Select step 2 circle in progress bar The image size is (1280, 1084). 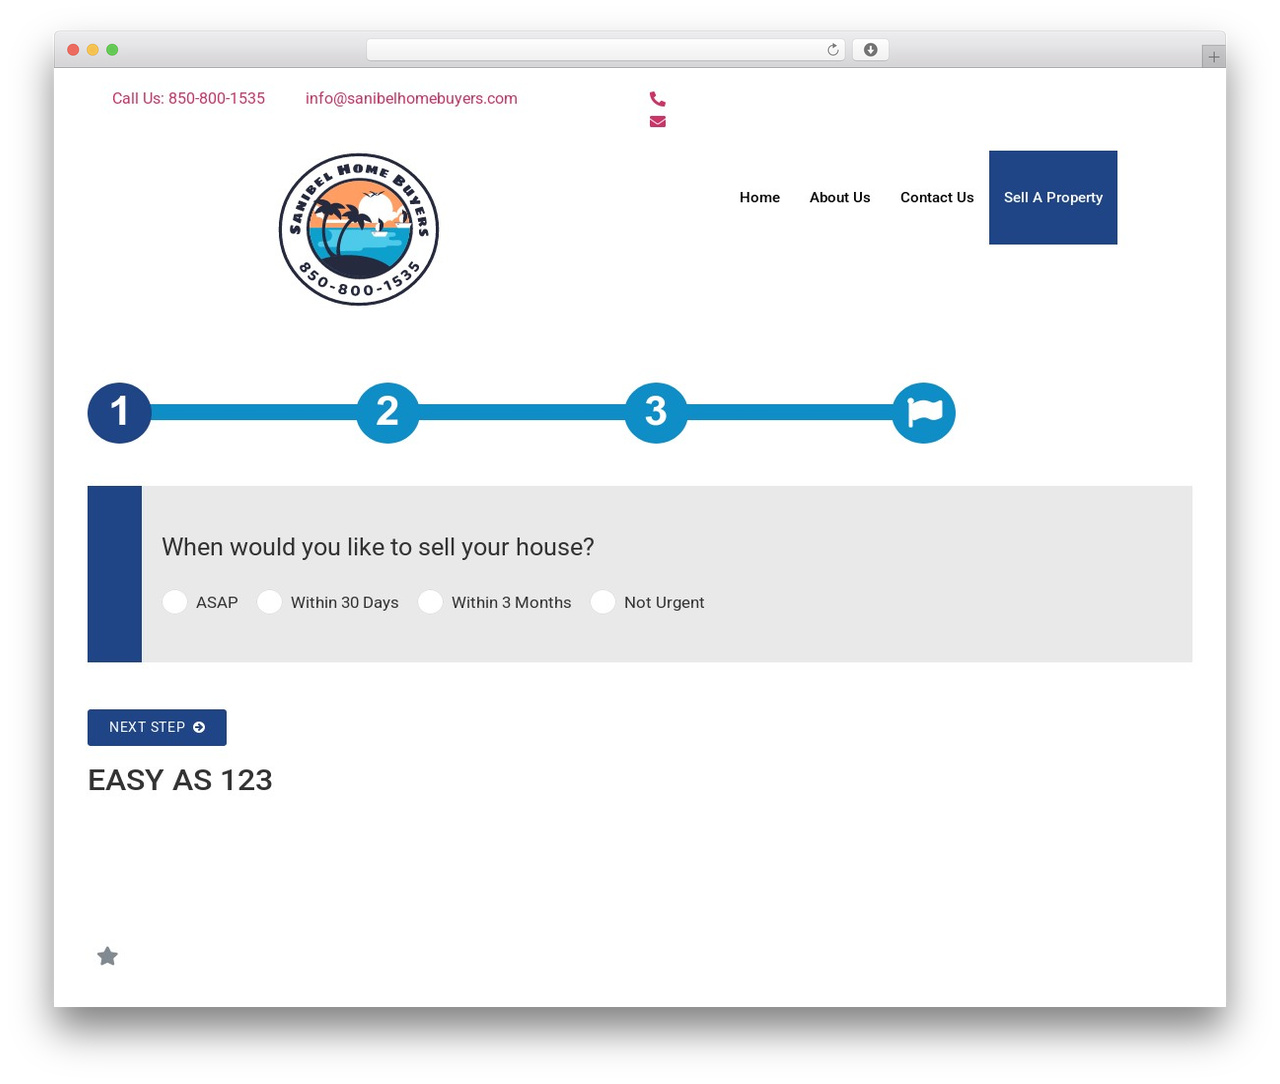(x=388, y=412)
